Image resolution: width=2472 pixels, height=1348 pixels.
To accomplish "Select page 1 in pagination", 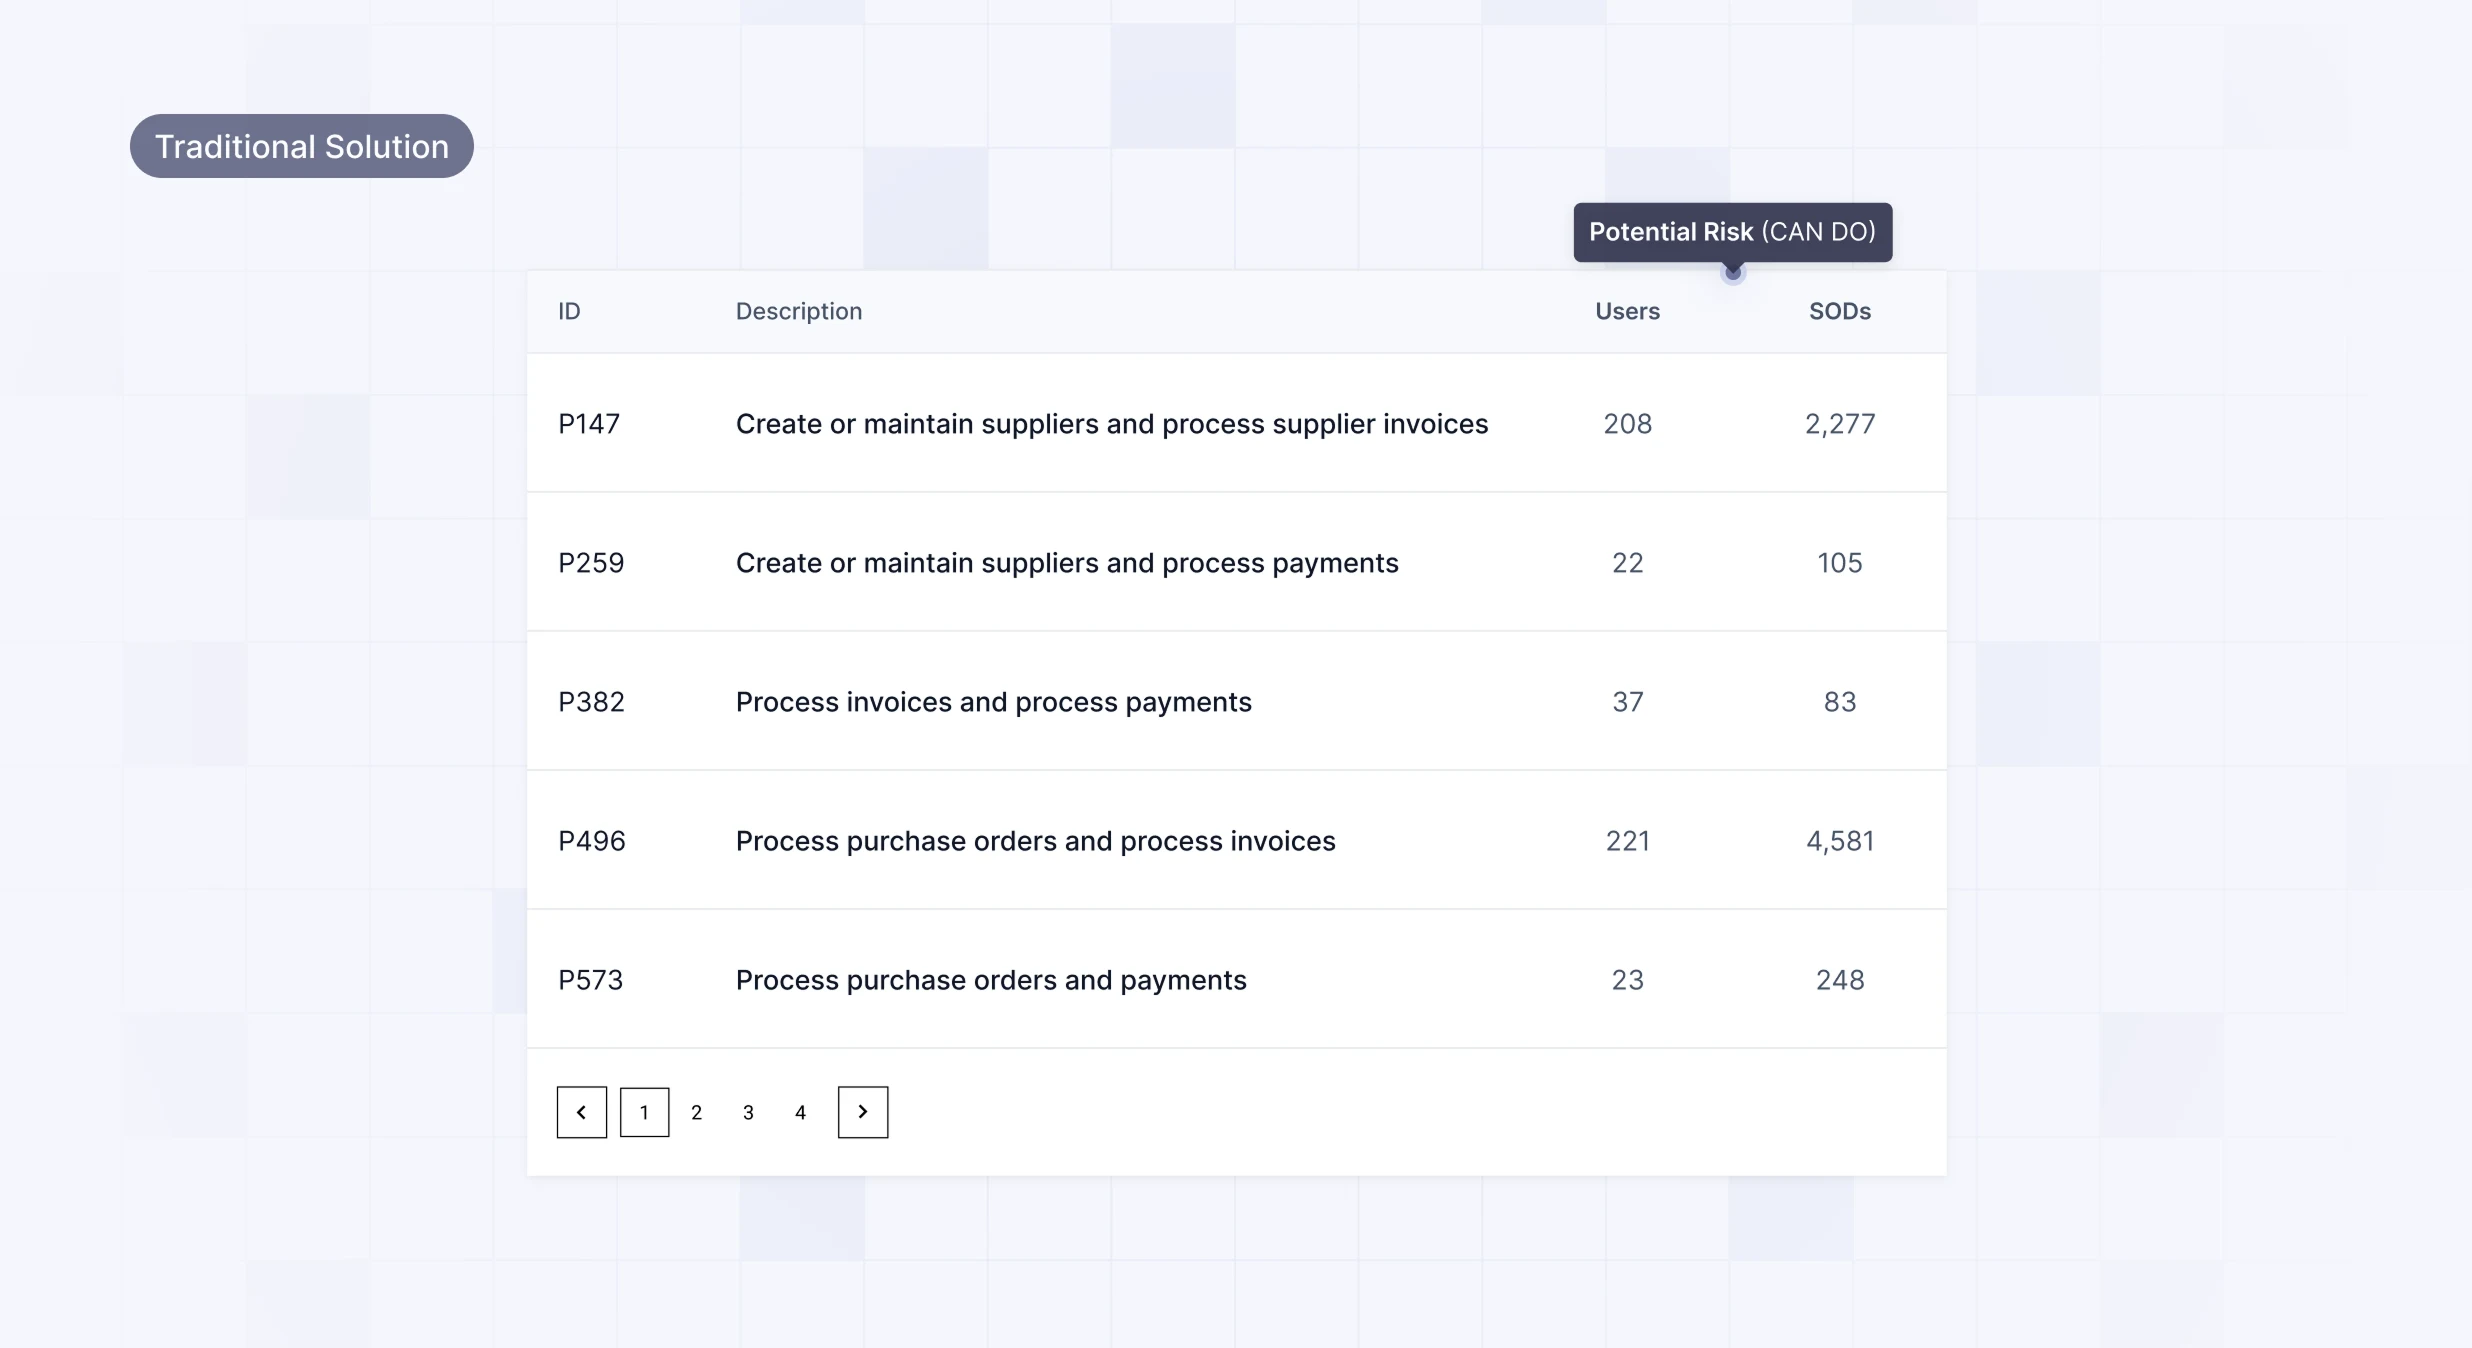I will tap(644, 1112).
